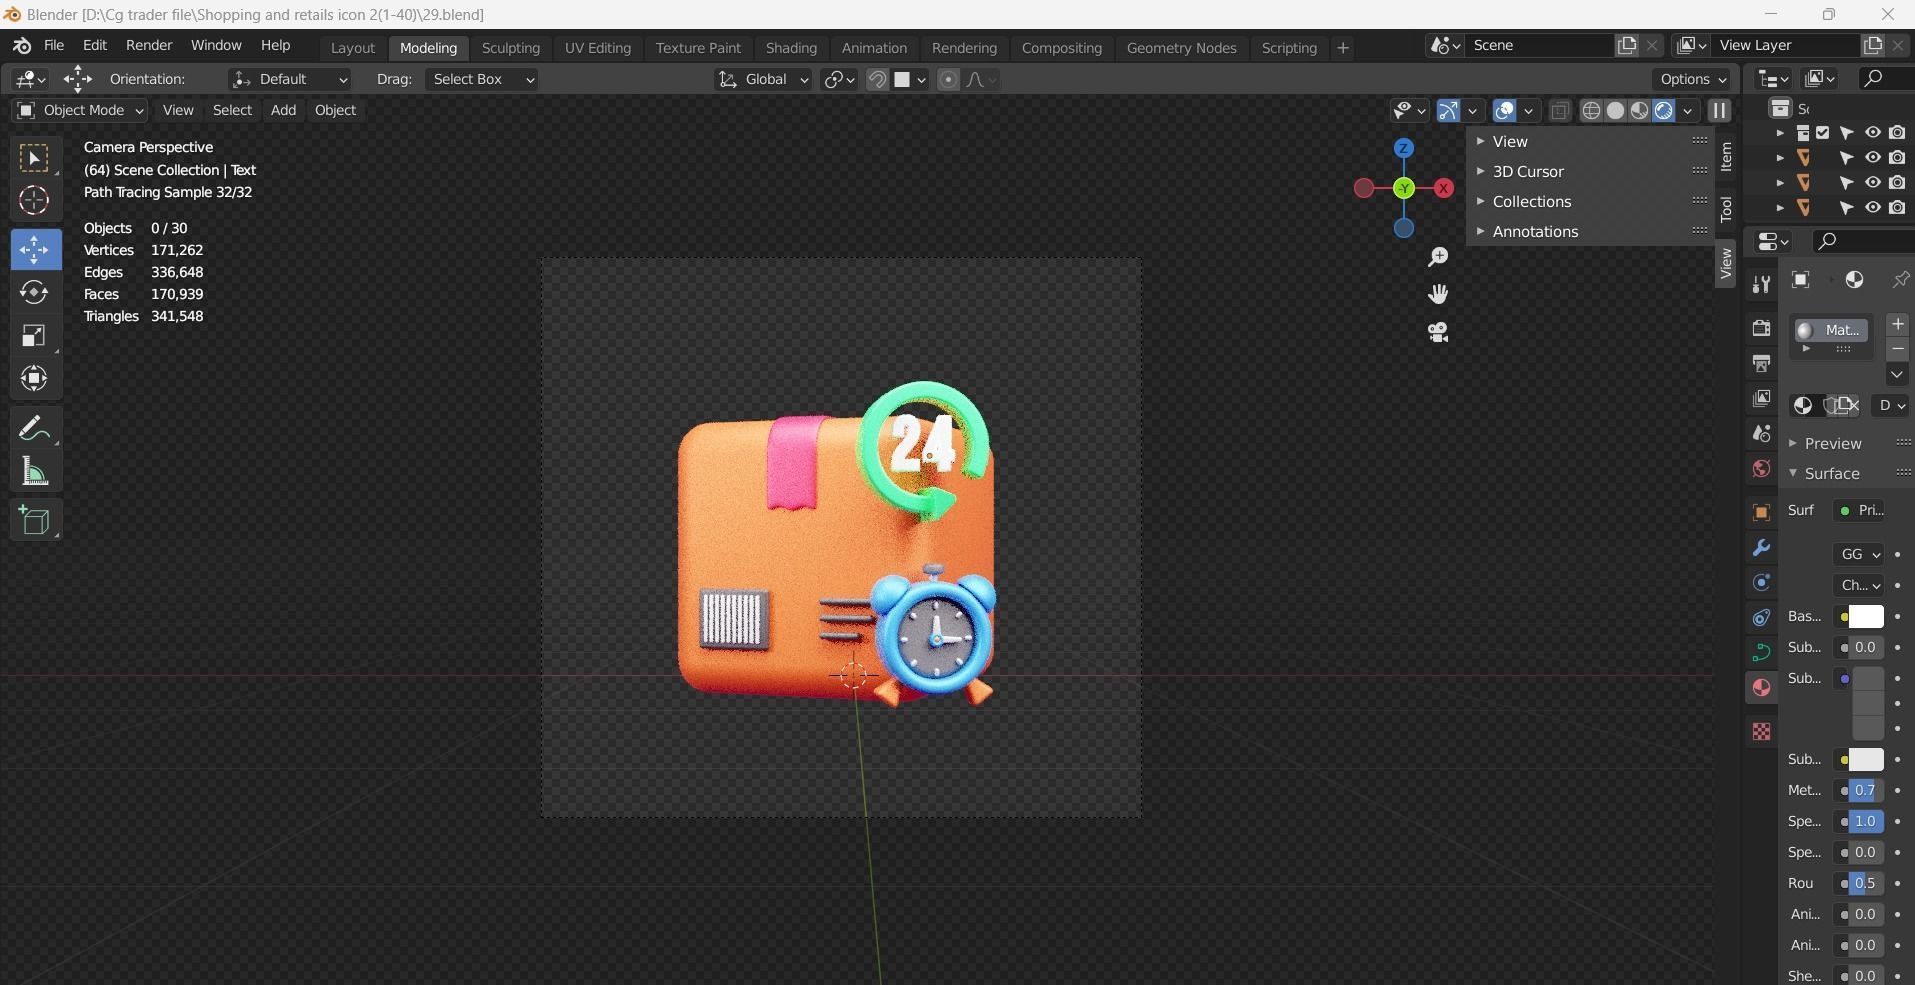Viewport: 1915px width, 985px height.
Task: Select the Select Box tool
Action: click(x=34, y=159)
